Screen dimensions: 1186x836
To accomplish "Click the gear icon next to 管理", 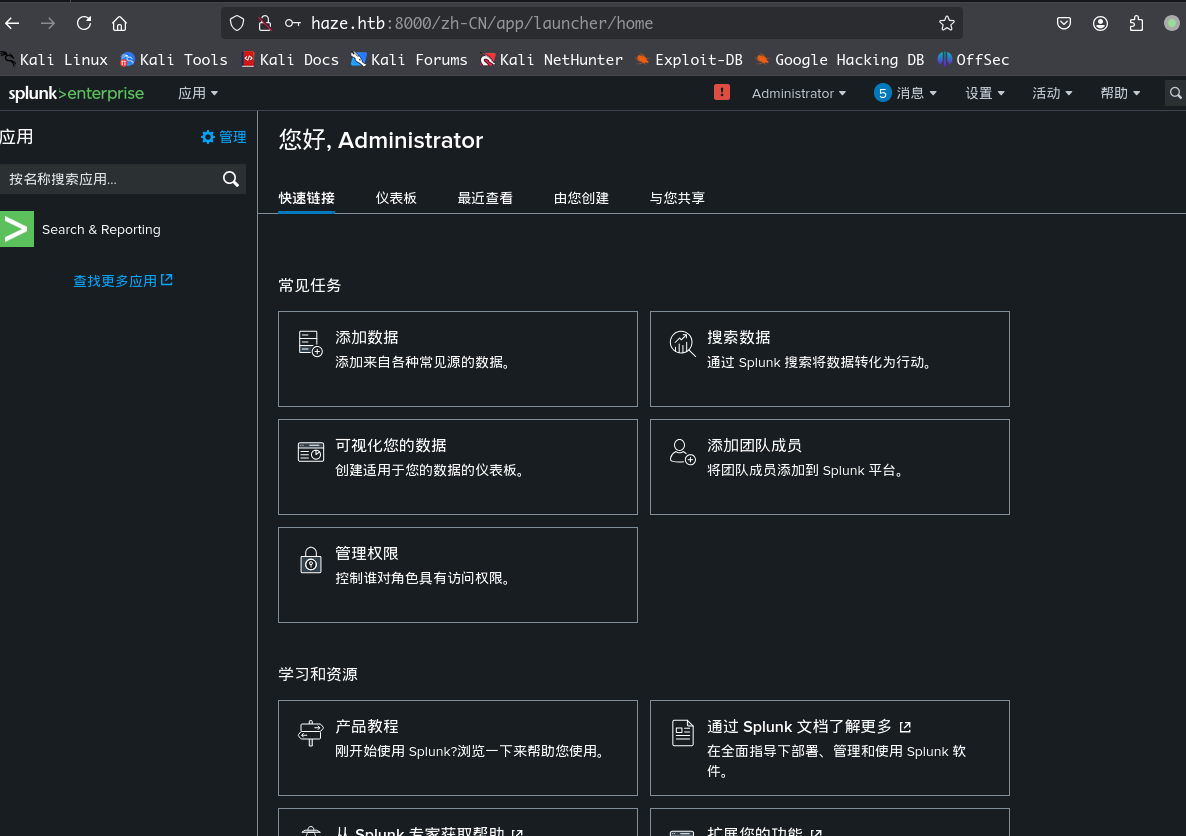I will [208, 137].
